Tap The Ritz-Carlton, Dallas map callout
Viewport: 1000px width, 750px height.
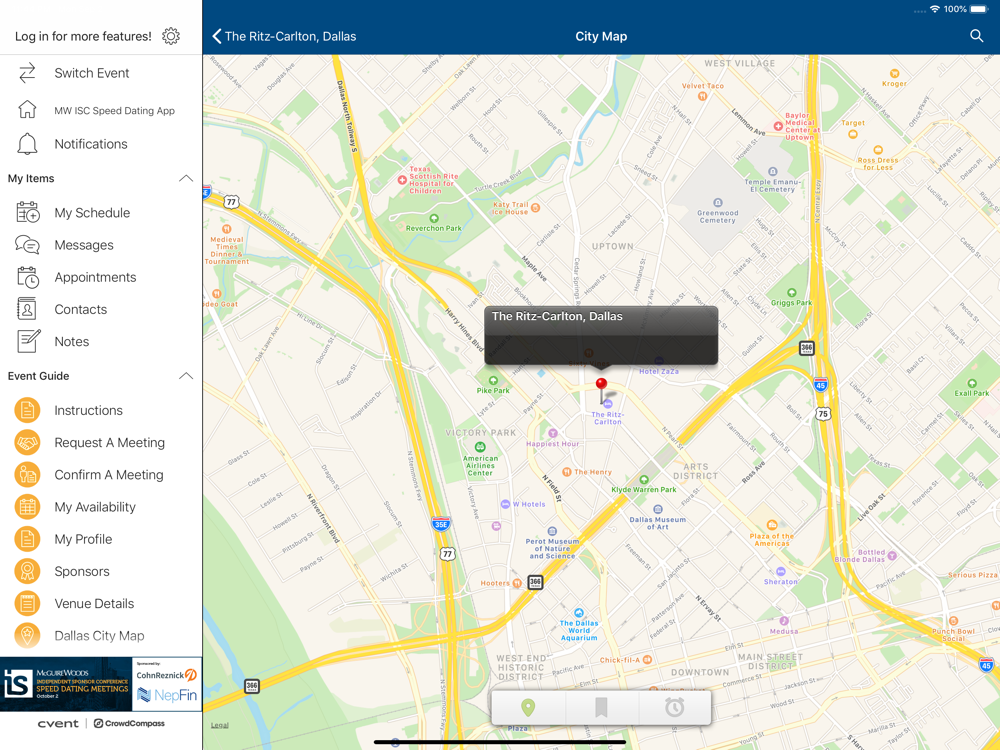coord(601,334)
